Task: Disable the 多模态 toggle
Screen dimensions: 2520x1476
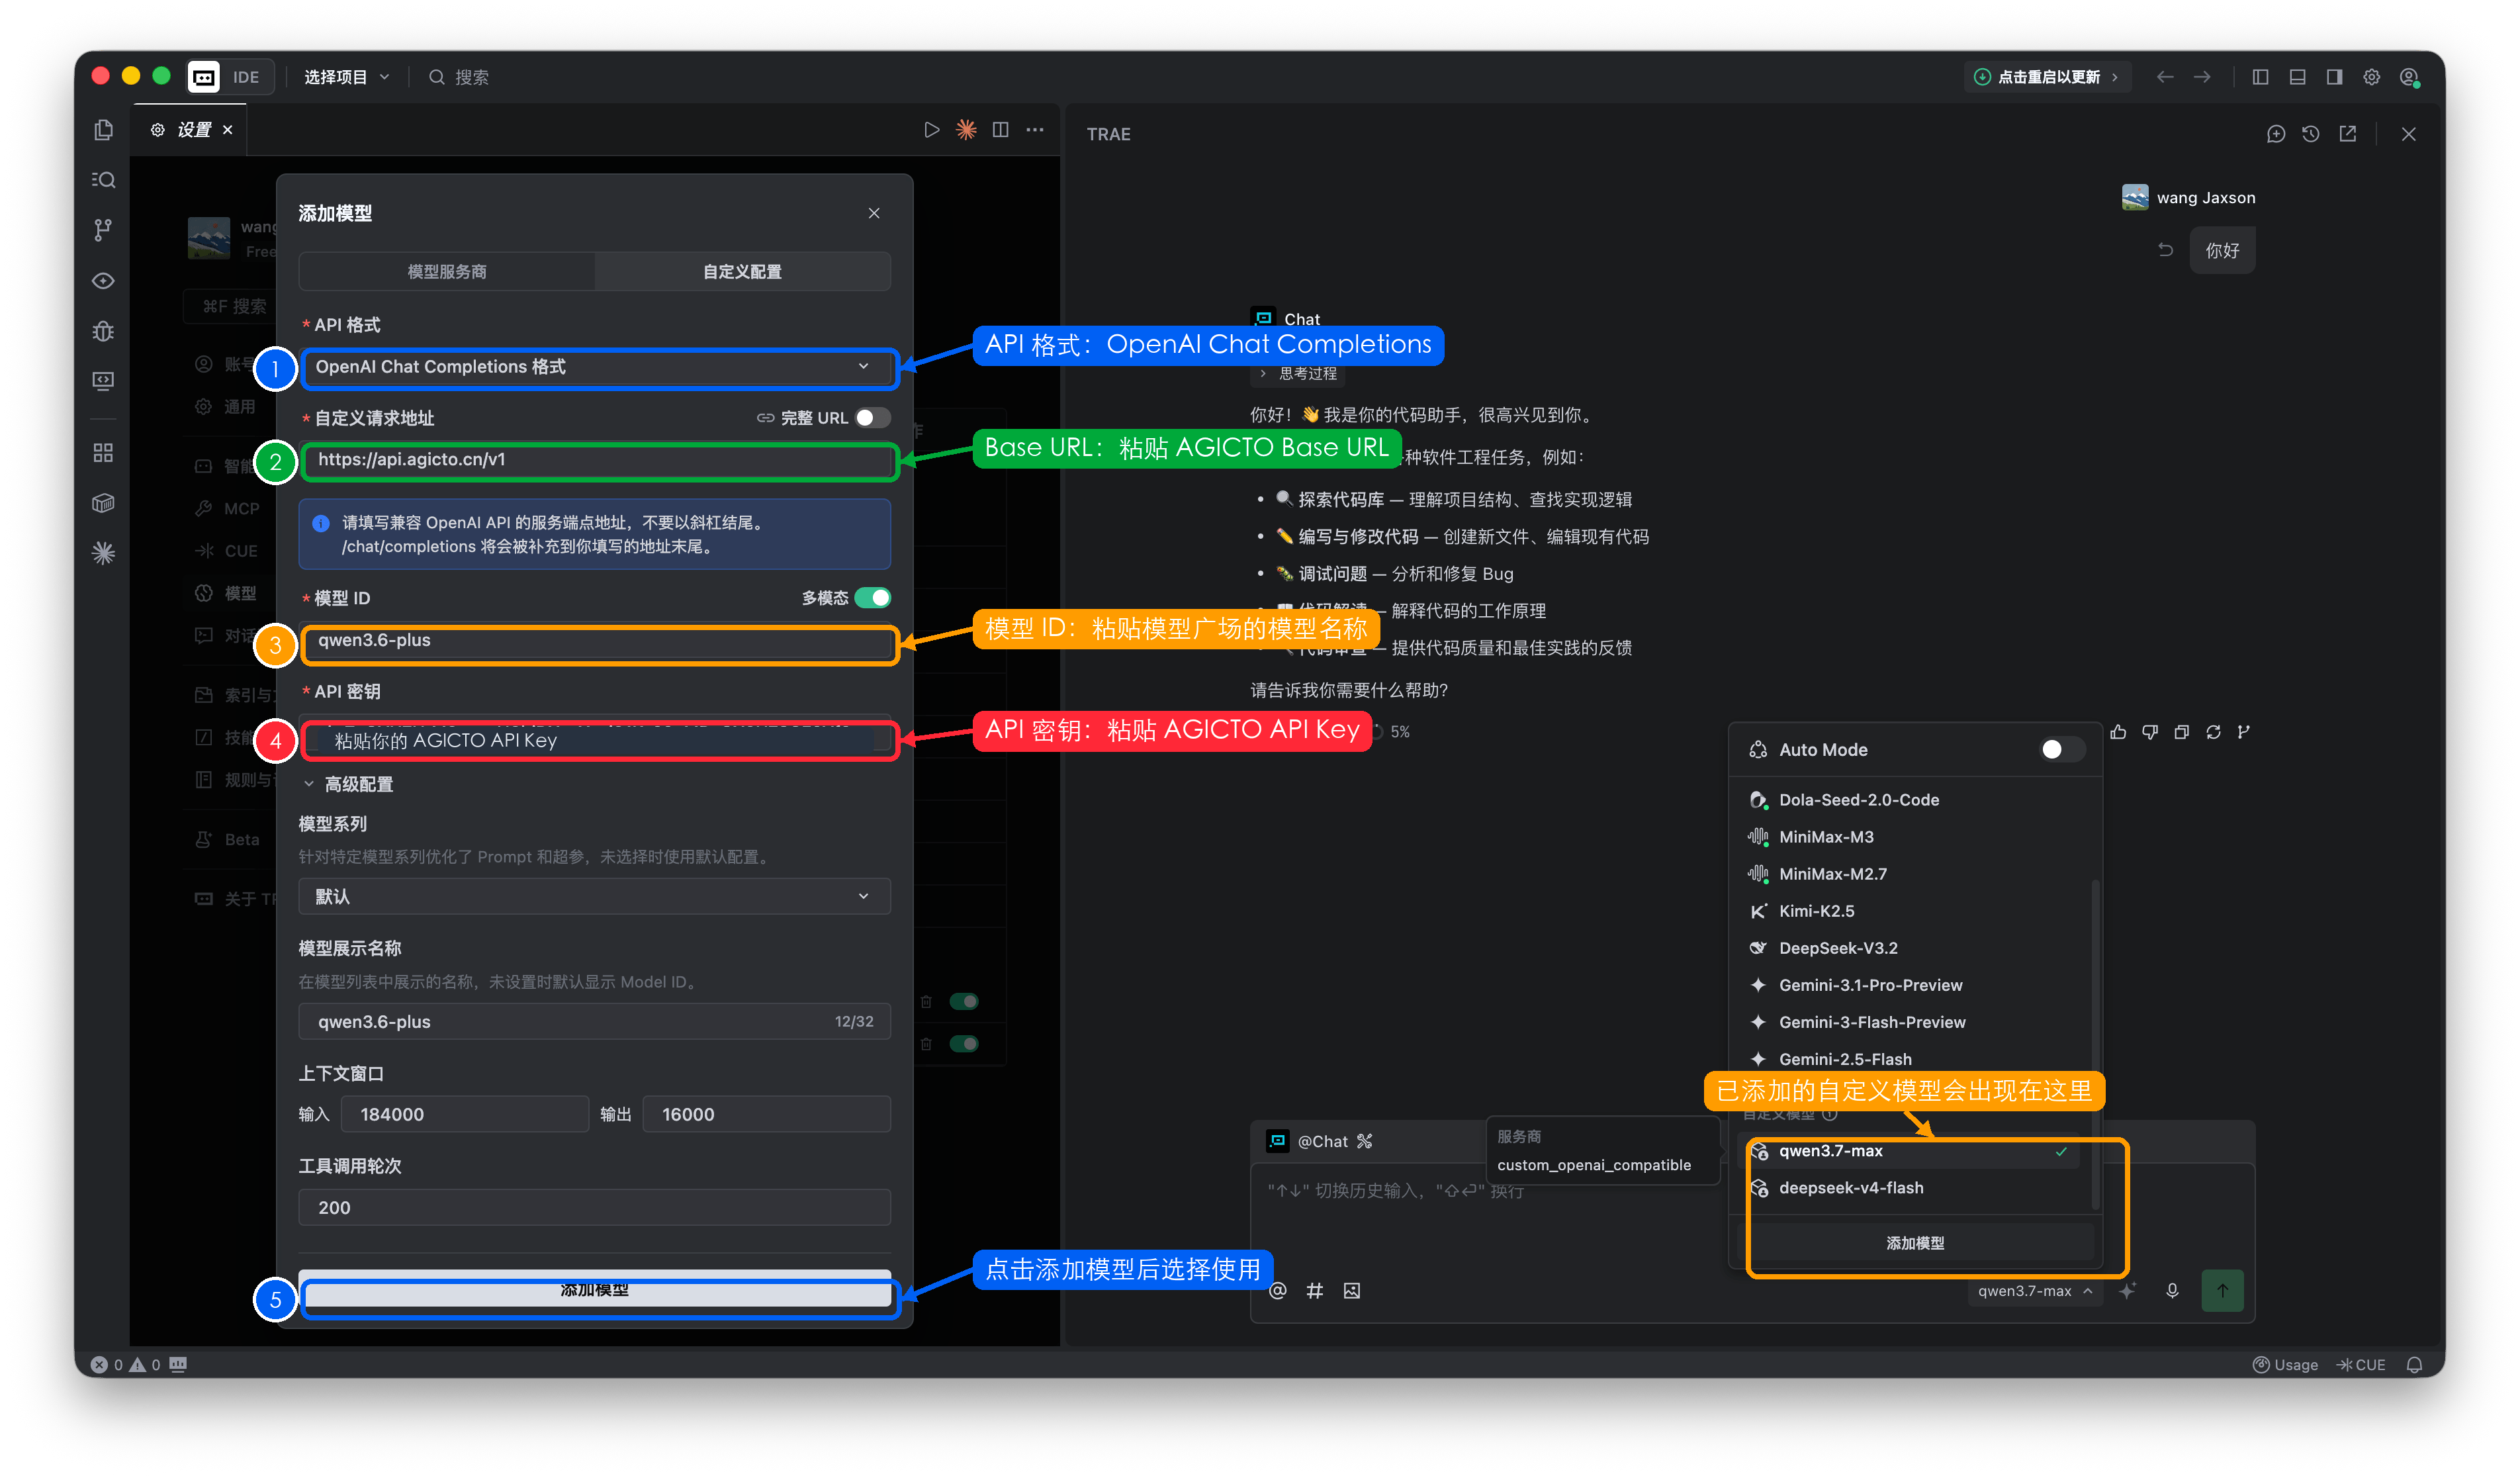Action: (x=872, y=598)
